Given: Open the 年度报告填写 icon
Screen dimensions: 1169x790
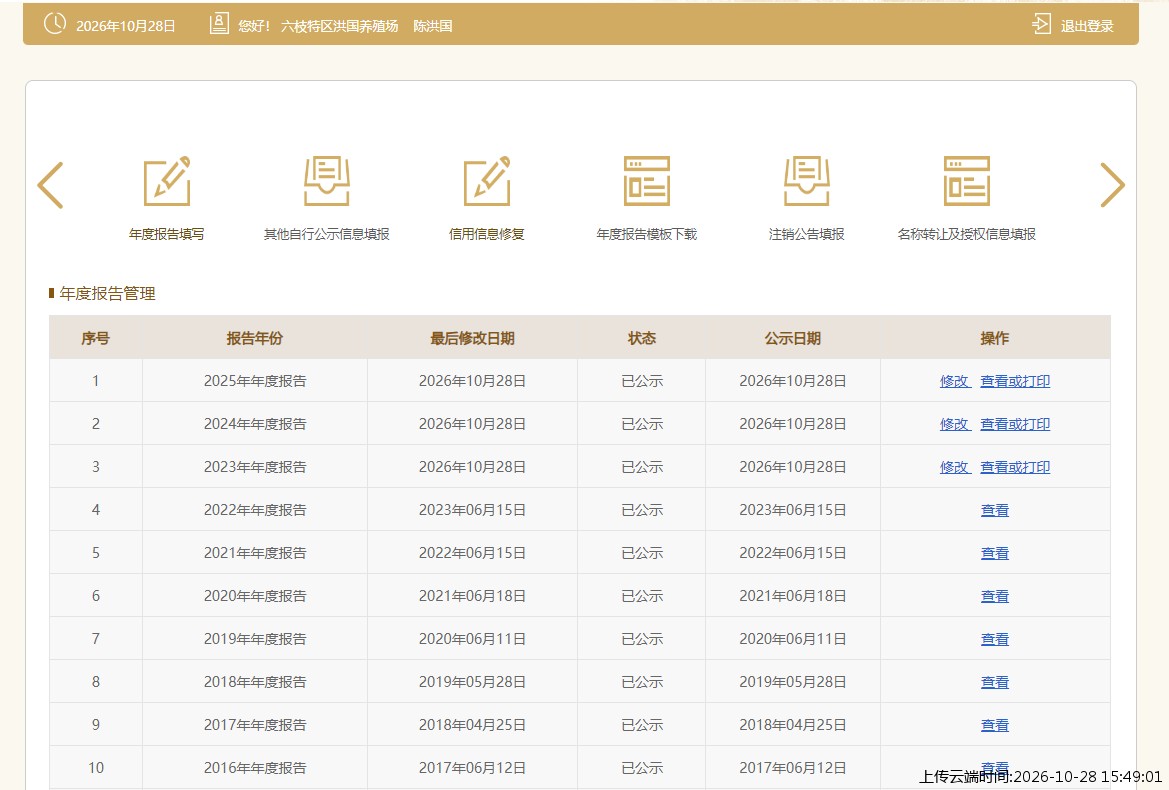Looking at the screenshot, I should coord(167,181).
